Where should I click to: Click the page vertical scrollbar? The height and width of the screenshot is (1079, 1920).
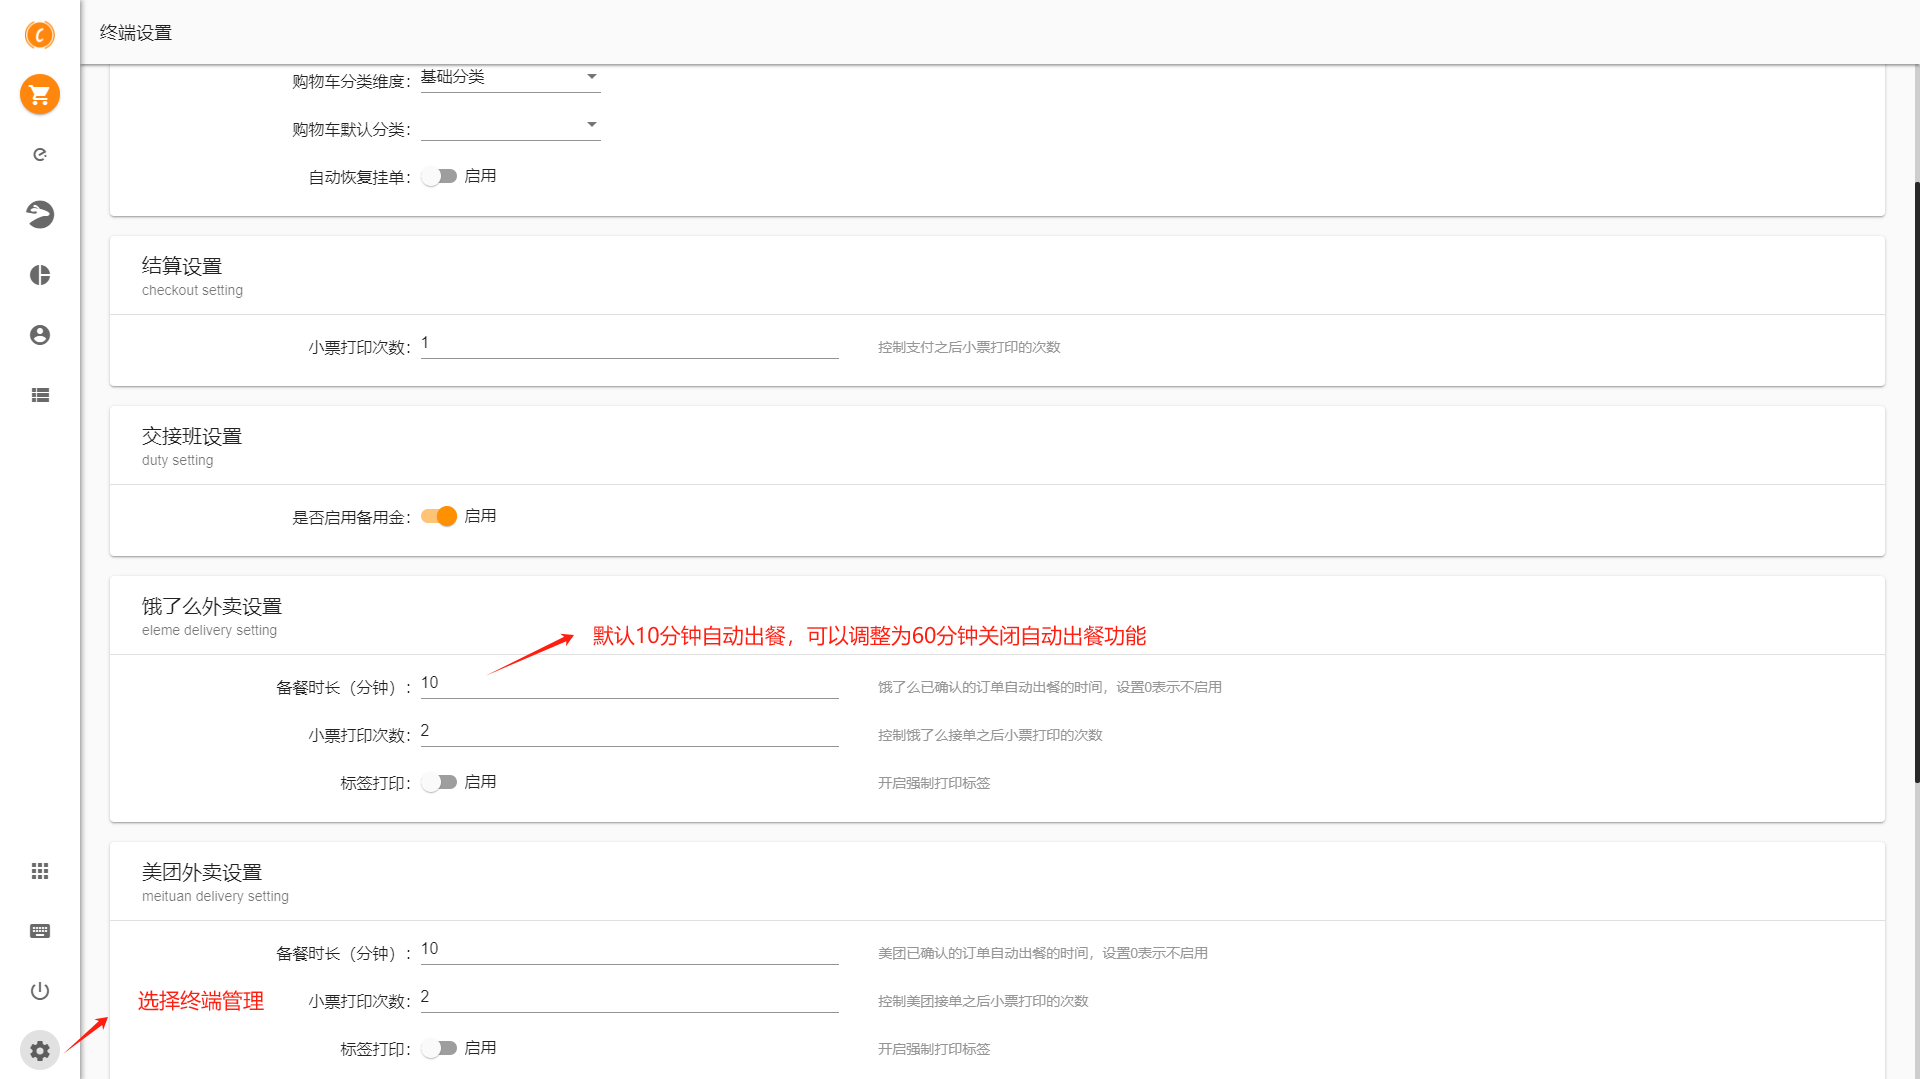[x=1916, y=480]
